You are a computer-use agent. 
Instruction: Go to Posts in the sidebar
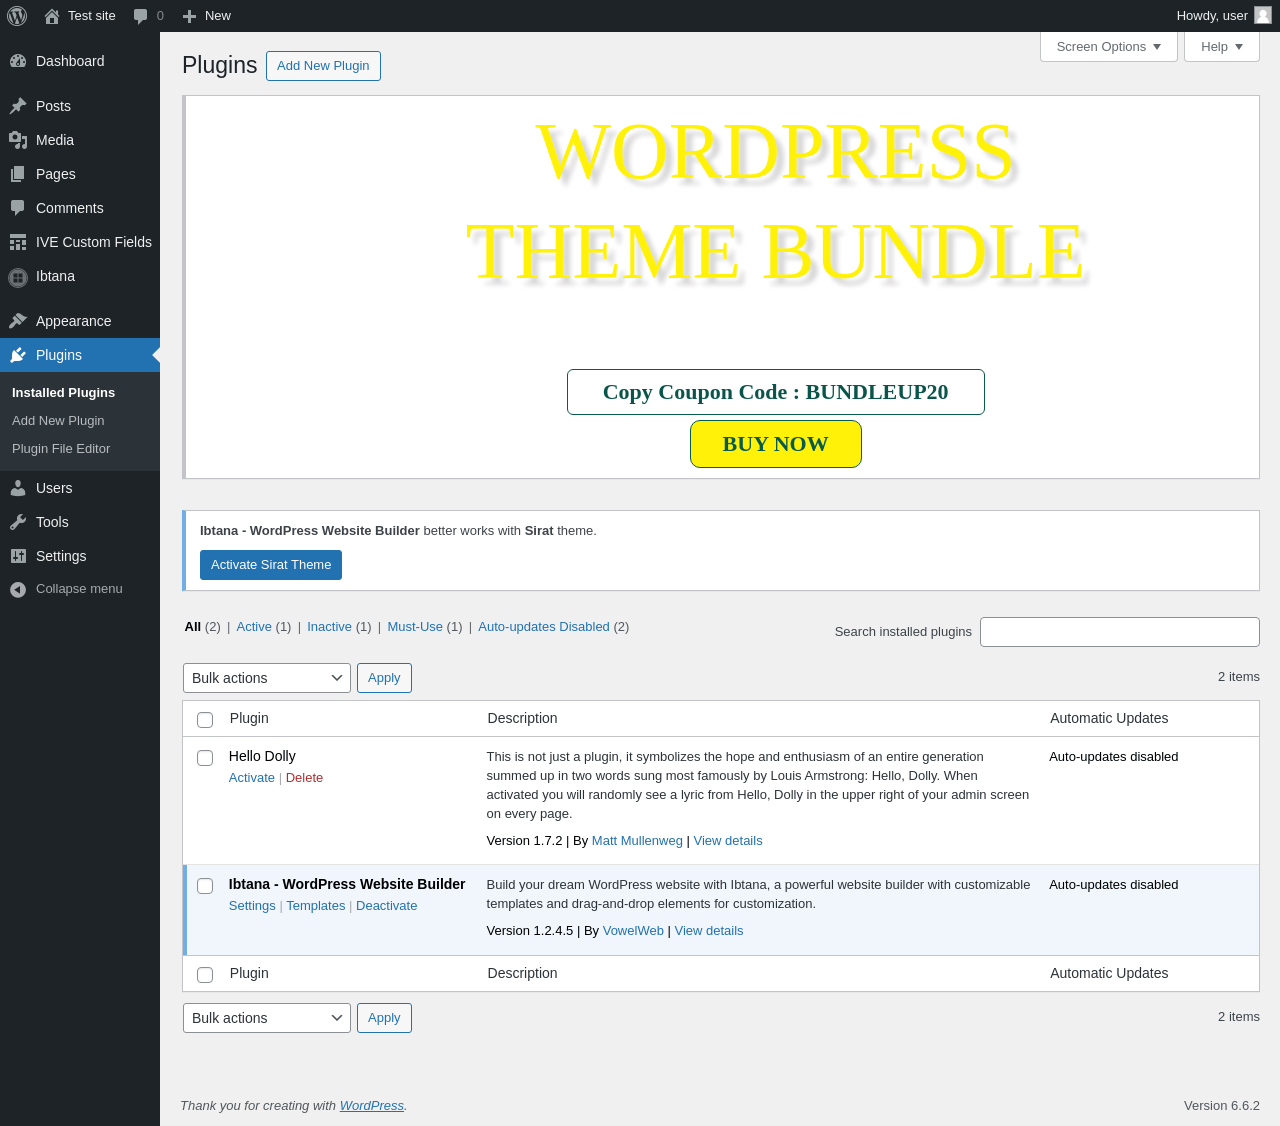tap(80, 106)
